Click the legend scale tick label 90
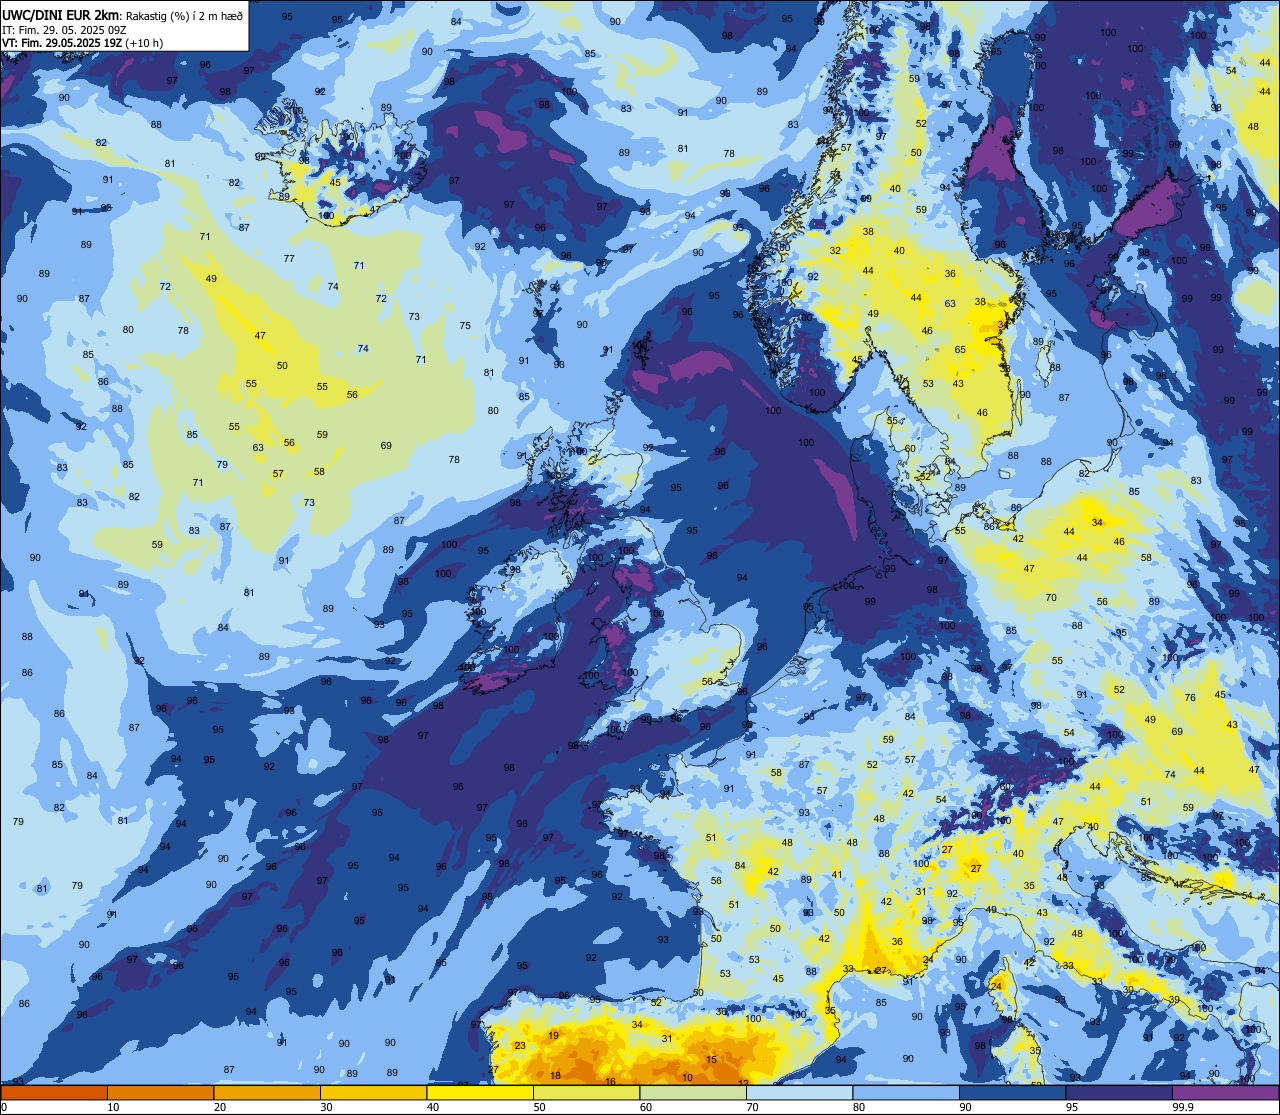1280x1115 pixels. click(966, 1107)
